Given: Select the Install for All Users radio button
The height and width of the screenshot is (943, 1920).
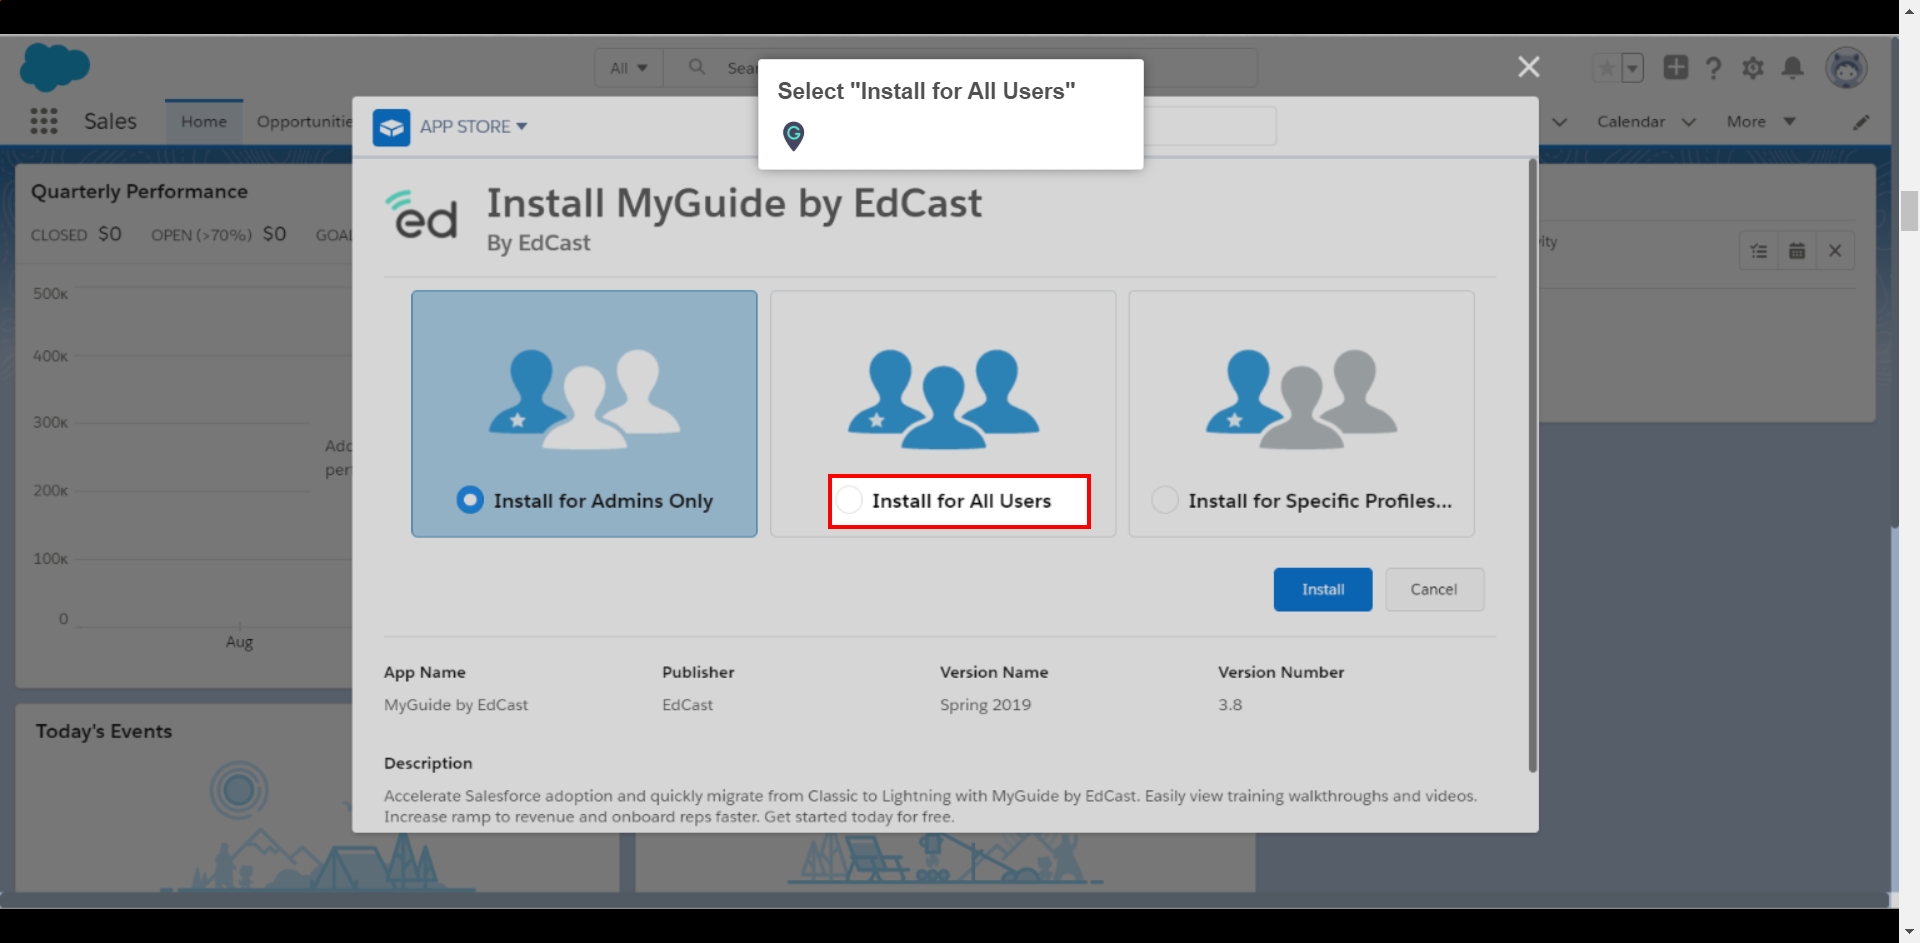Looking at the screenshot, I should click(x=849, y=500).
